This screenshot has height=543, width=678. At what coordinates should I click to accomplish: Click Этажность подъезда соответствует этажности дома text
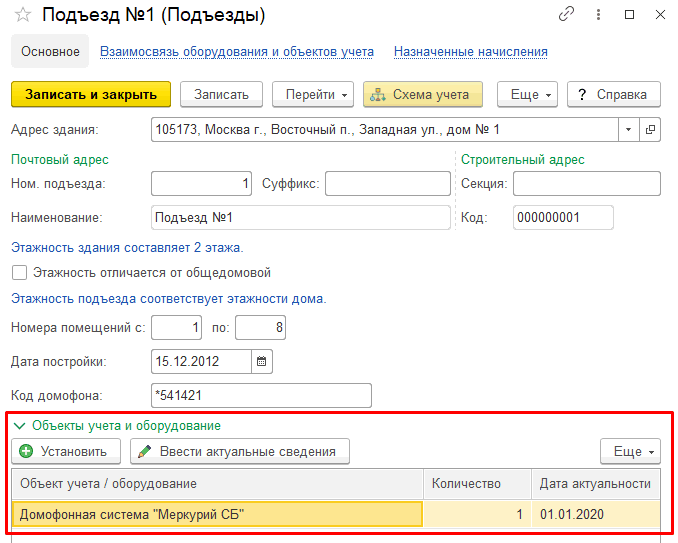[x=169, y=299]
